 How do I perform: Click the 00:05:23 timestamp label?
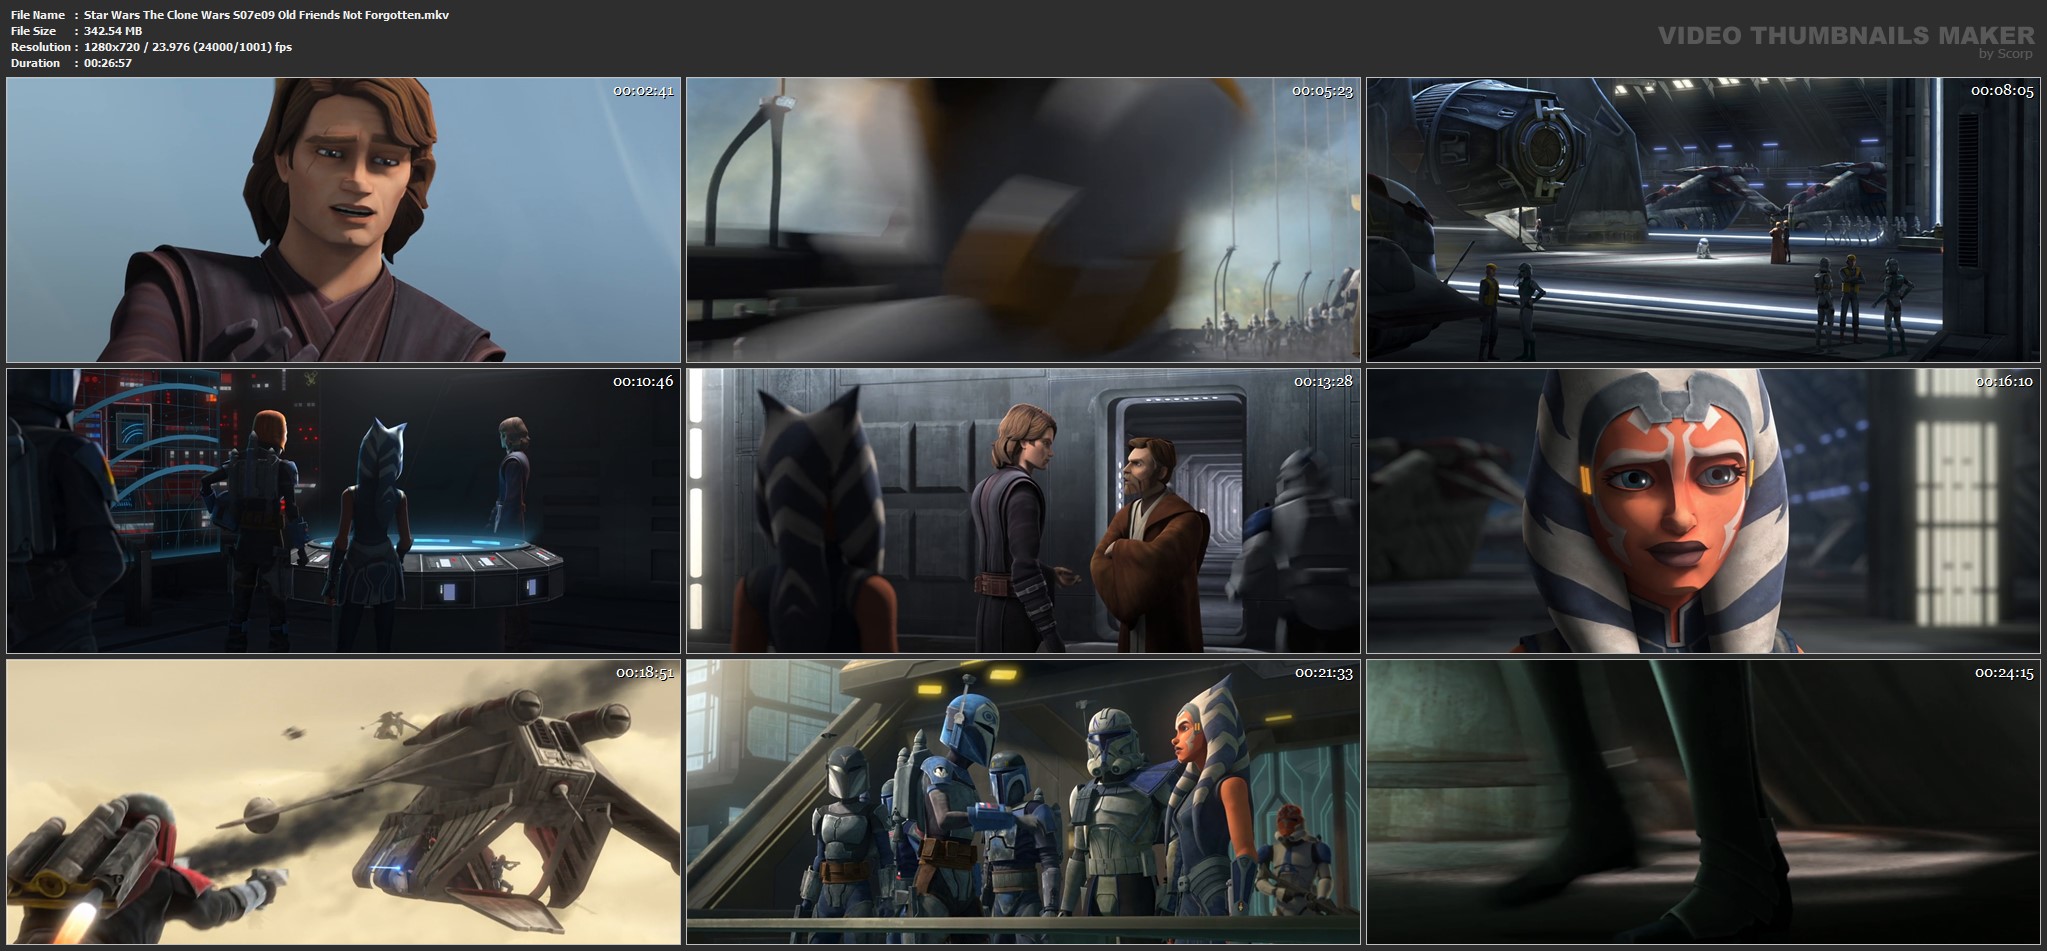pyautogui.click(x=1323, y=91)
